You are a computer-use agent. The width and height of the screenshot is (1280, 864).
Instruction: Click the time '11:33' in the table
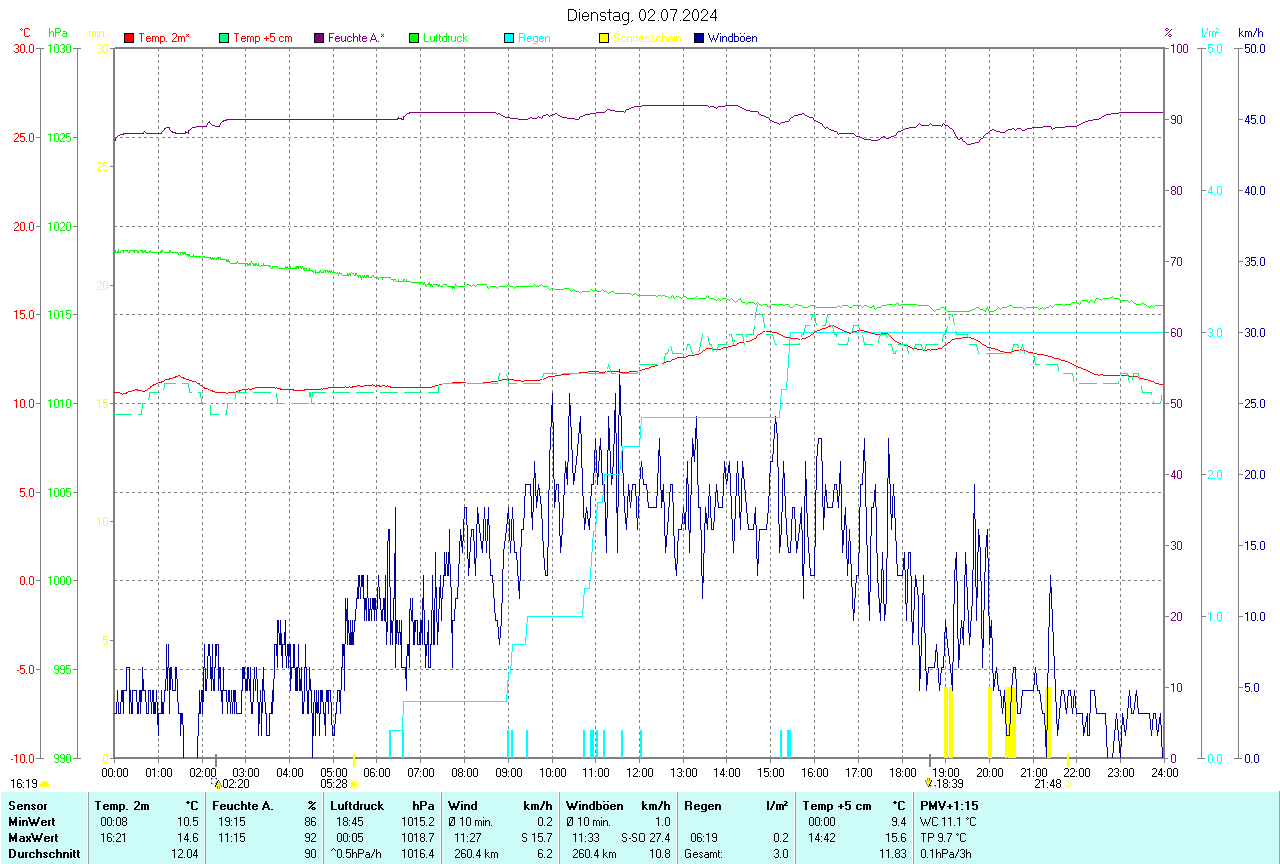(x=585, y=837)
